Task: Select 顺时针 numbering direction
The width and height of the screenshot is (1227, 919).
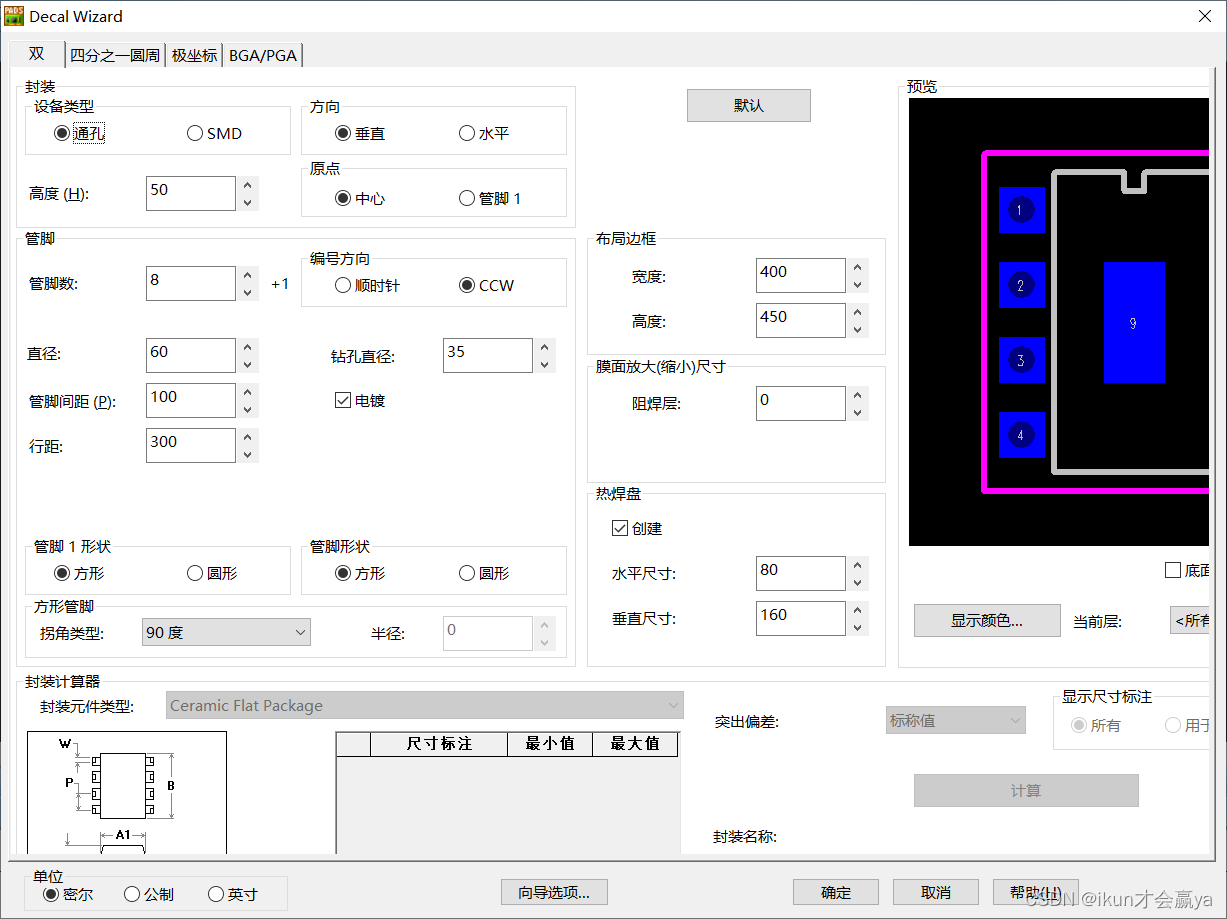Action: (x=343, y=285)
